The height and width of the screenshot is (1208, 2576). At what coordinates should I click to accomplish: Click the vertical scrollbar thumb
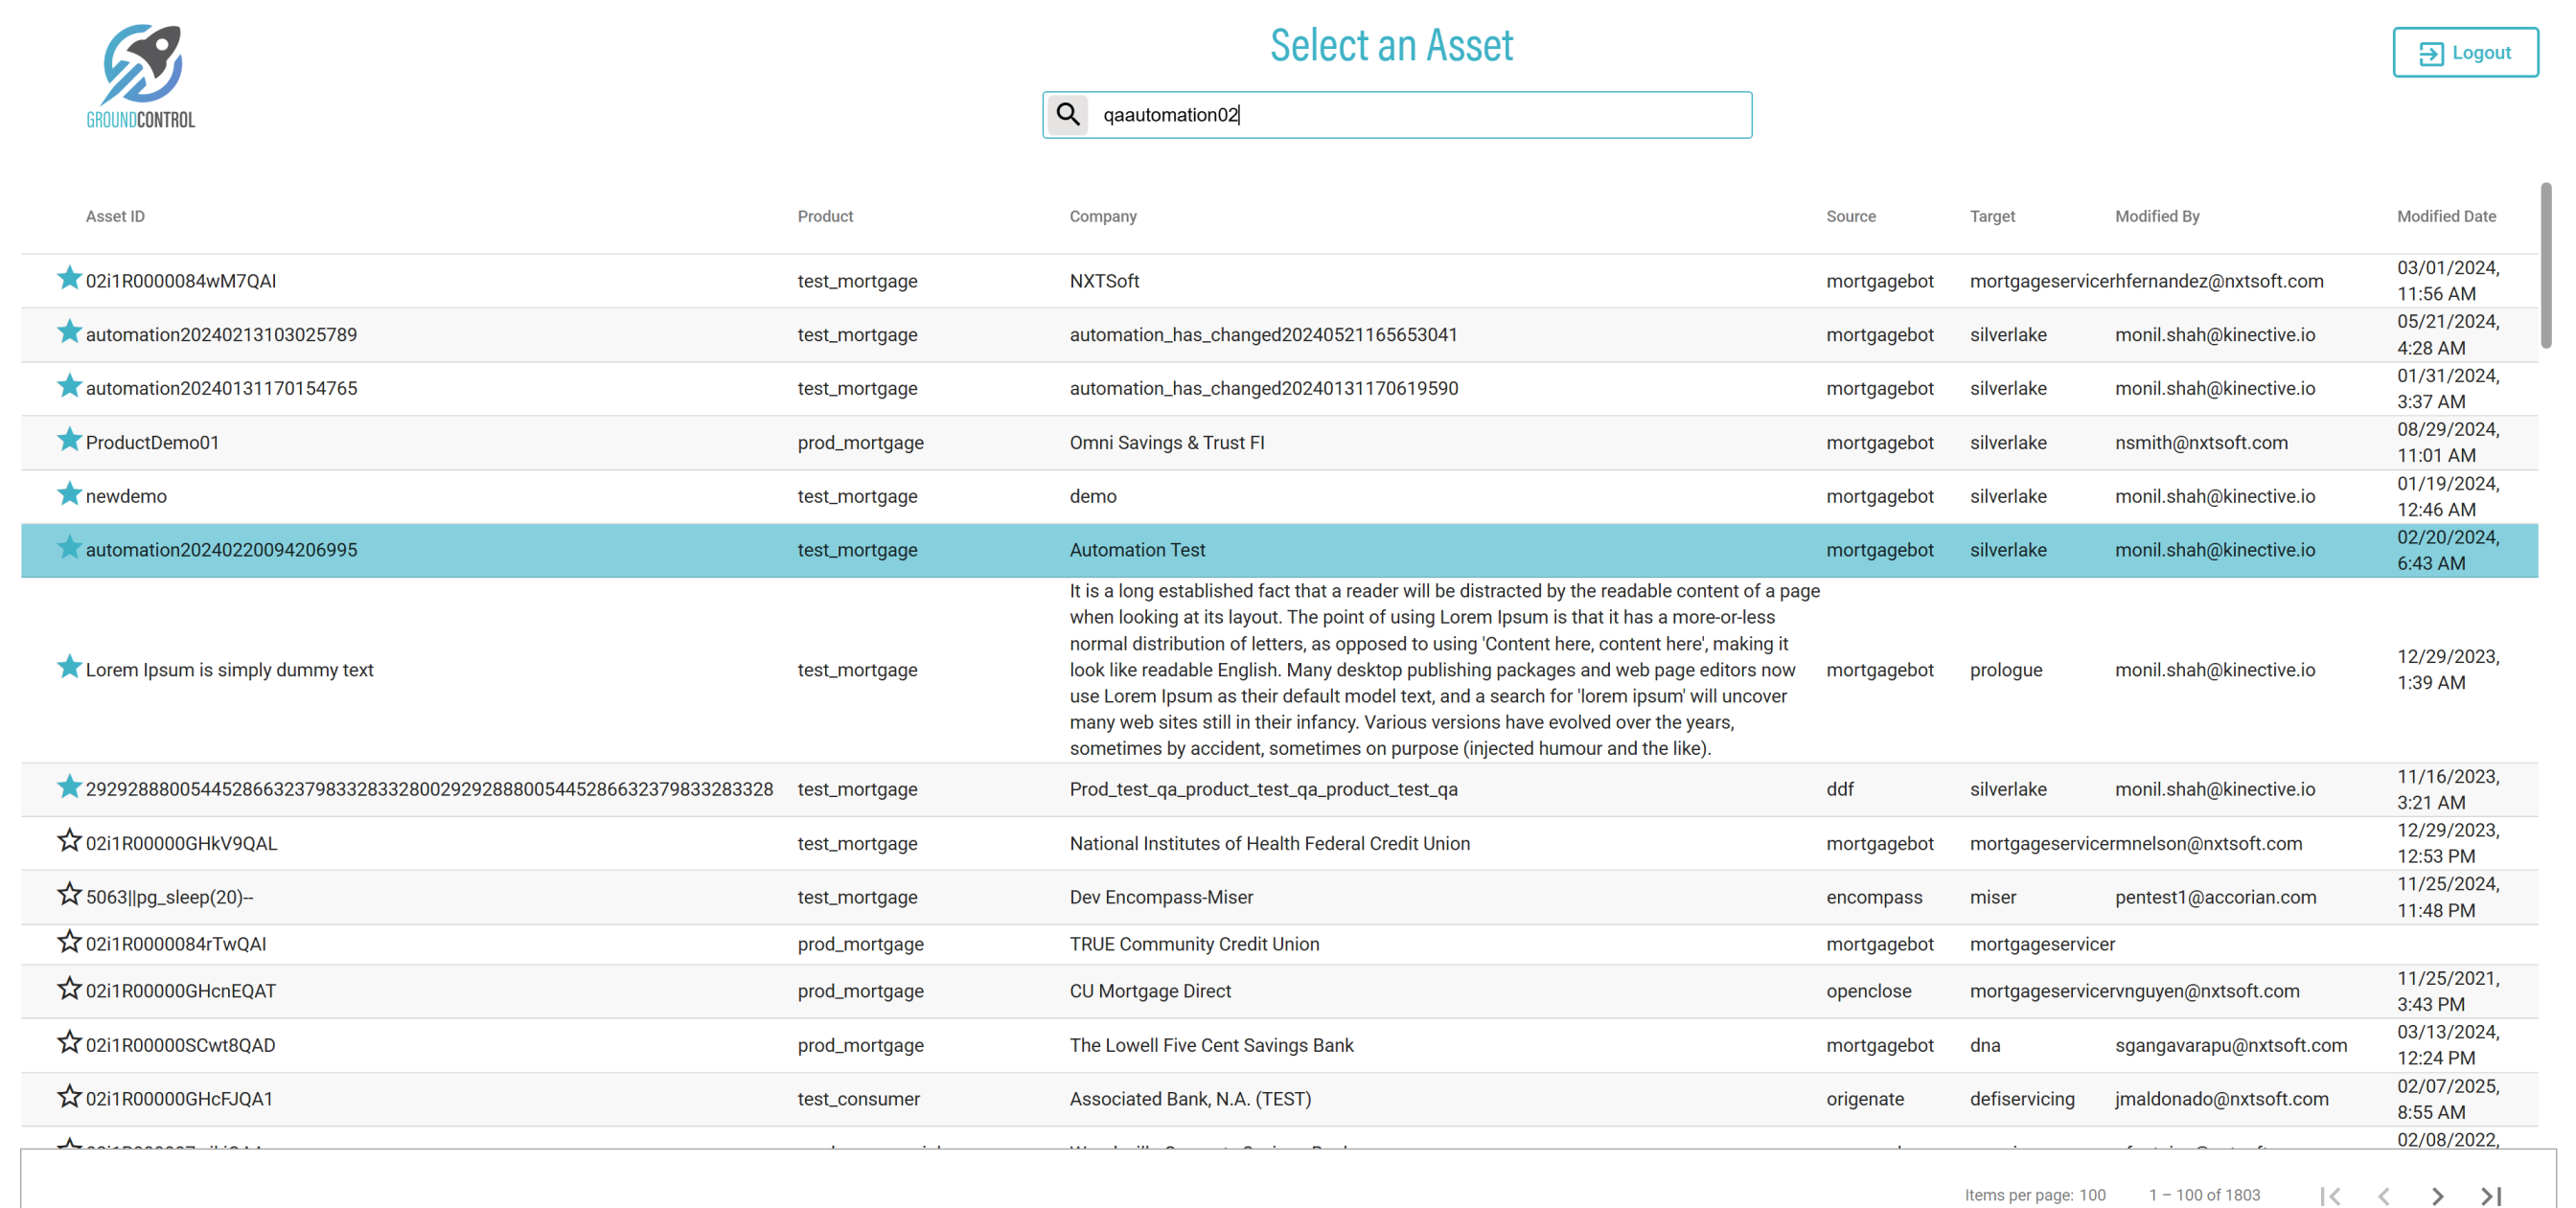pyautogui.click(x=2545, y=265)
